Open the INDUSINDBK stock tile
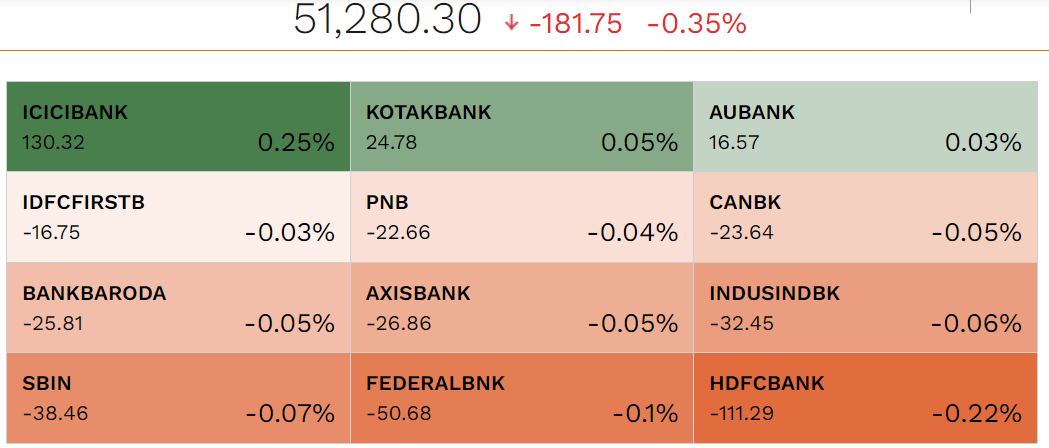 click(865, 308)
